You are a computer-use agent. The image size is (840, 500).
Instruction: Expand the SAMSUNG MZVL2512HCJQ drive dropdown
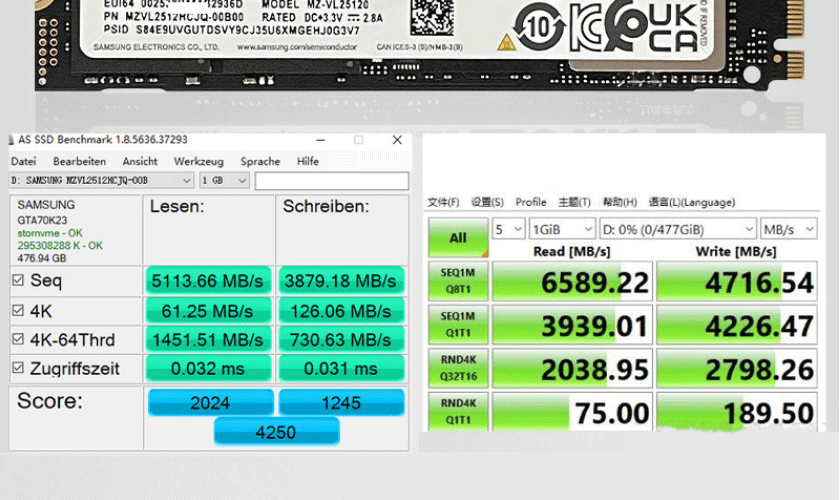(102, 181)
